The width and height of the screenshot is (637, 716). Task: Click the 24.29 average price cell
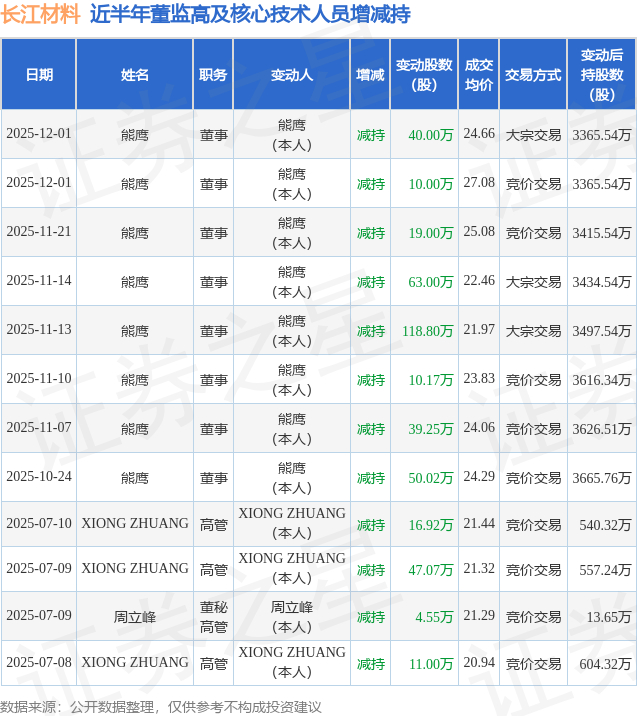(479, 476)
